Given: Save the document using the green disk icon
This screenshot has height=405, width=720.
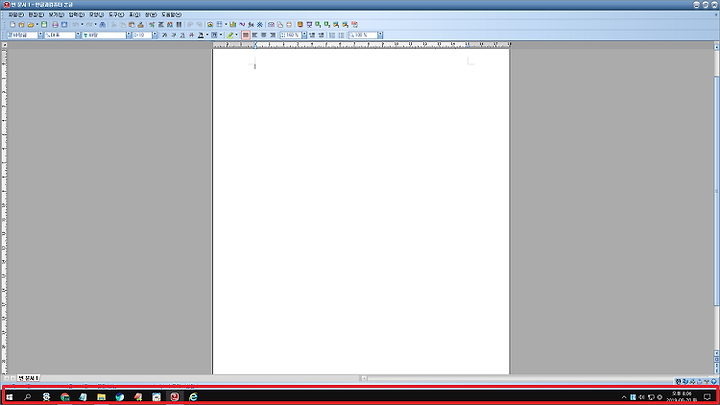Looking at the screenshot, I should pos(44,25).
